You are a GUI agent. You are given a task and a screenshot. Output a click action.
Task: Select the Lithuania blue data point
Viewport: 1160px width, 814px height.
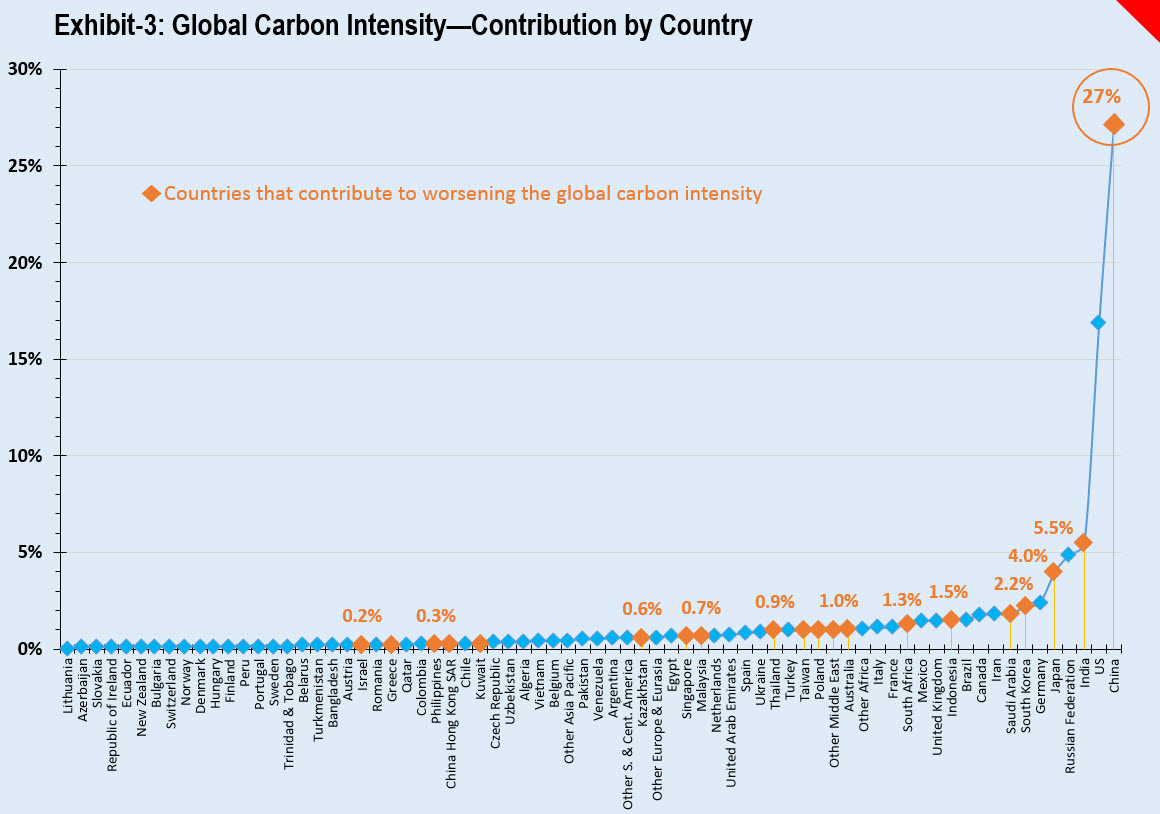point(67,648)
